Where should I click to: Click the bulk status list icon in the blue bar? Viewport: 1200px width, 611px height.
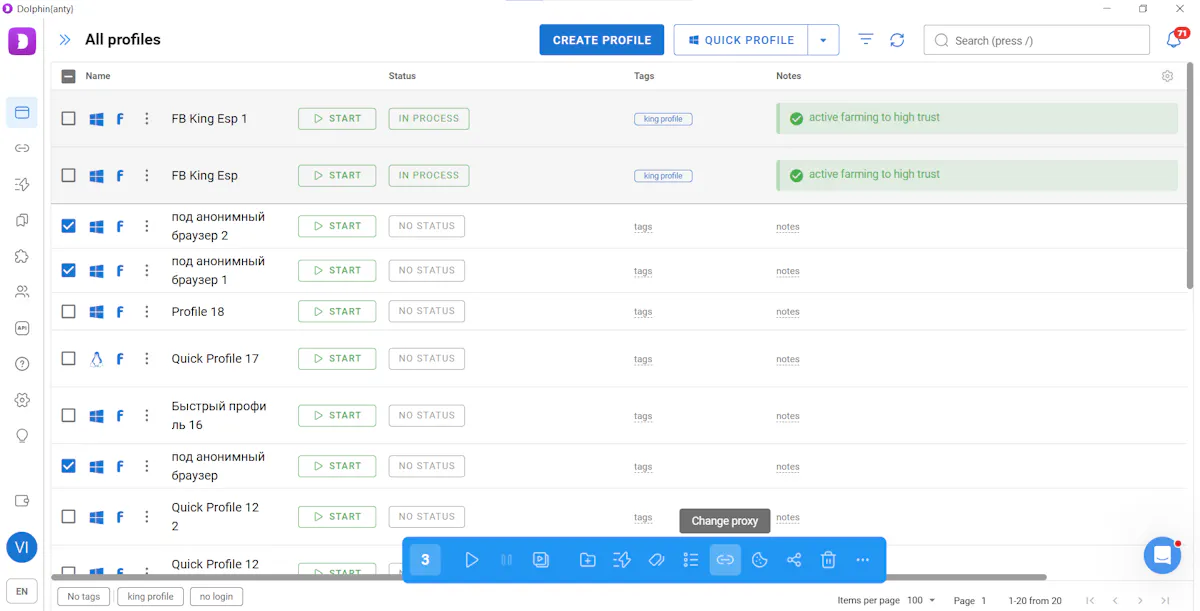pyautogui.click(x=691, y=560)
